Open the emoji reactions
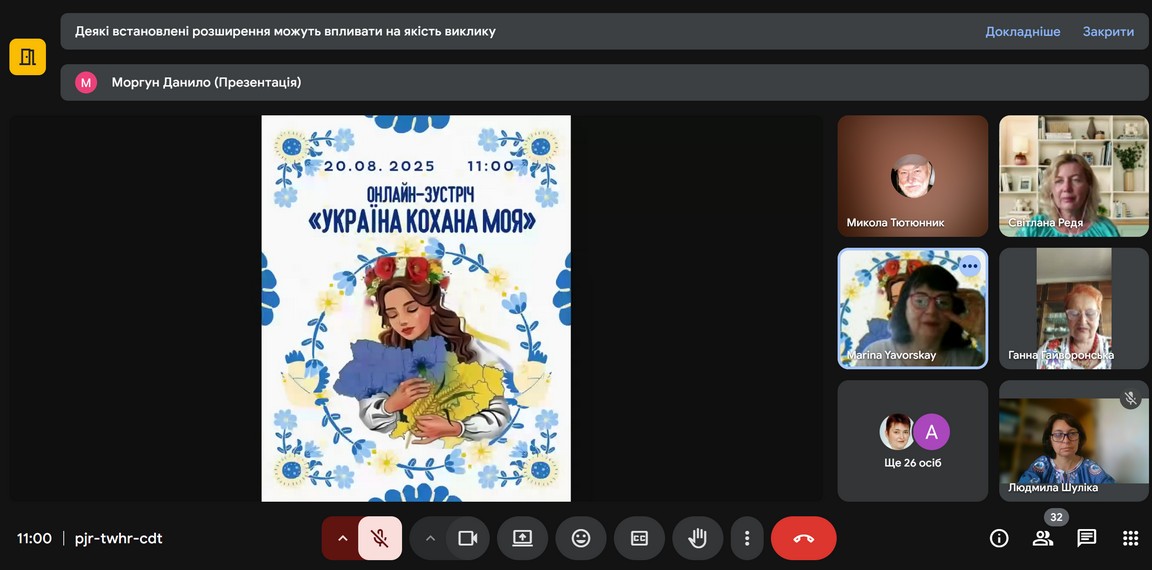Image resolution: width=1152 pixels, height=570 pixels. (581, 538)
